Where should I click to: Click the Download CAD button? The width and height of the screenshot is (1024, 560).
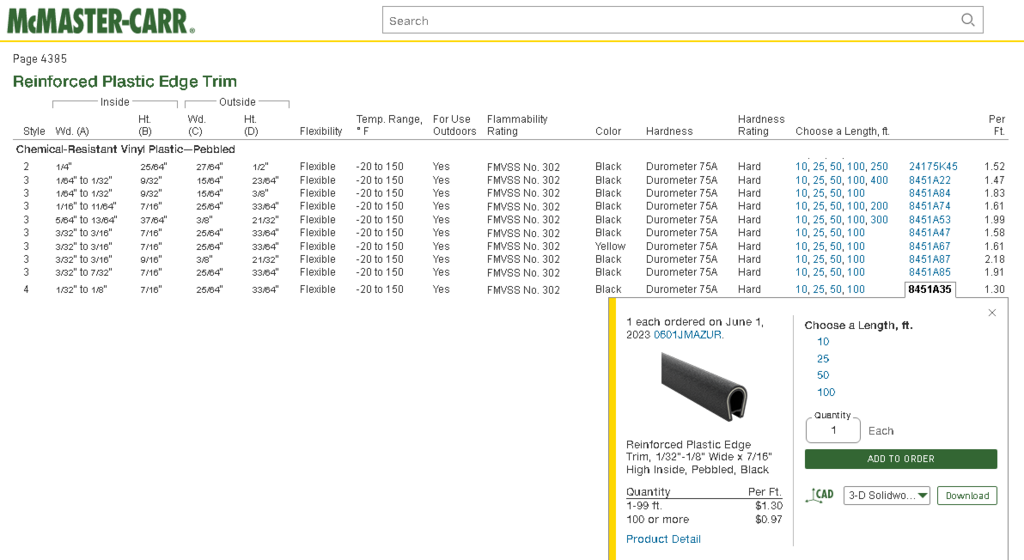pos(966,495)
